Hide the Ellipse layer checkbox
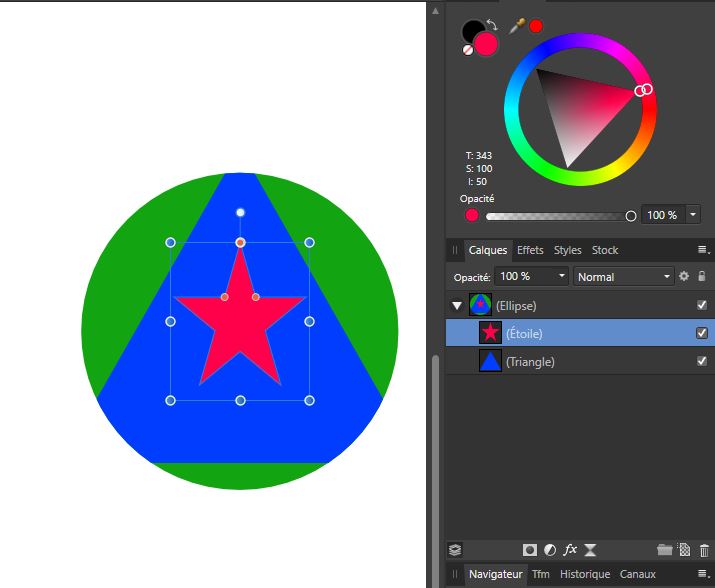This screenshot has height=588, width=715. coord(702,305)
